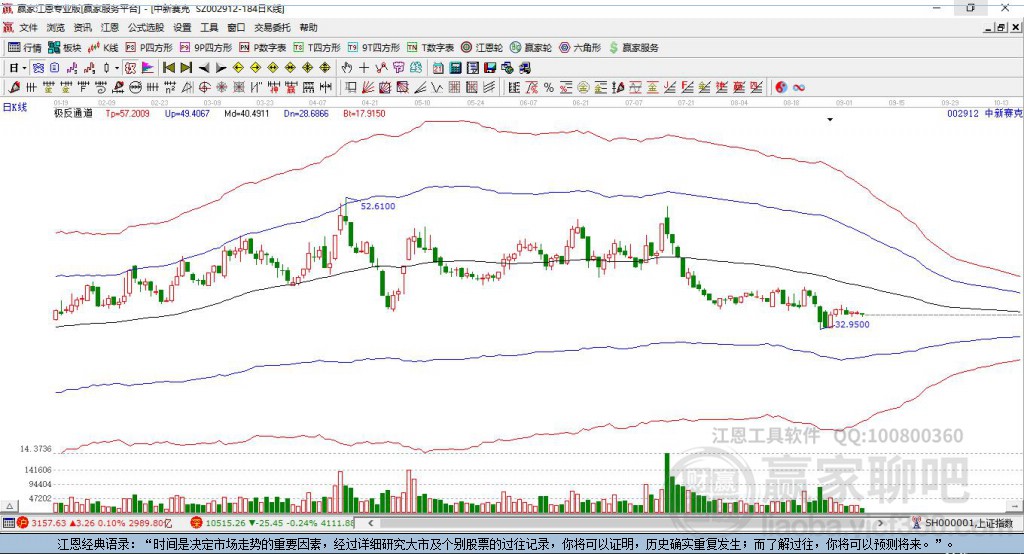Select the red circle-cross target tool

(204, 87)
